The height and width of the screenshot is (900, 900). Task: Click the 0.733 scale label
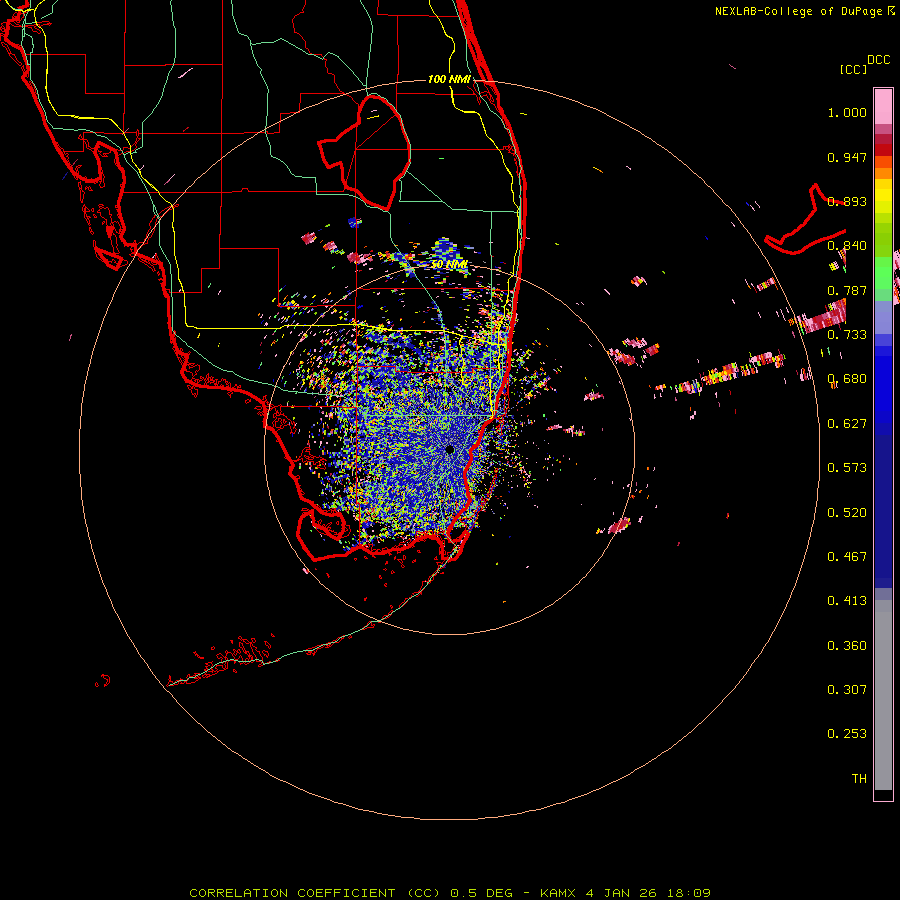point(847,335)
